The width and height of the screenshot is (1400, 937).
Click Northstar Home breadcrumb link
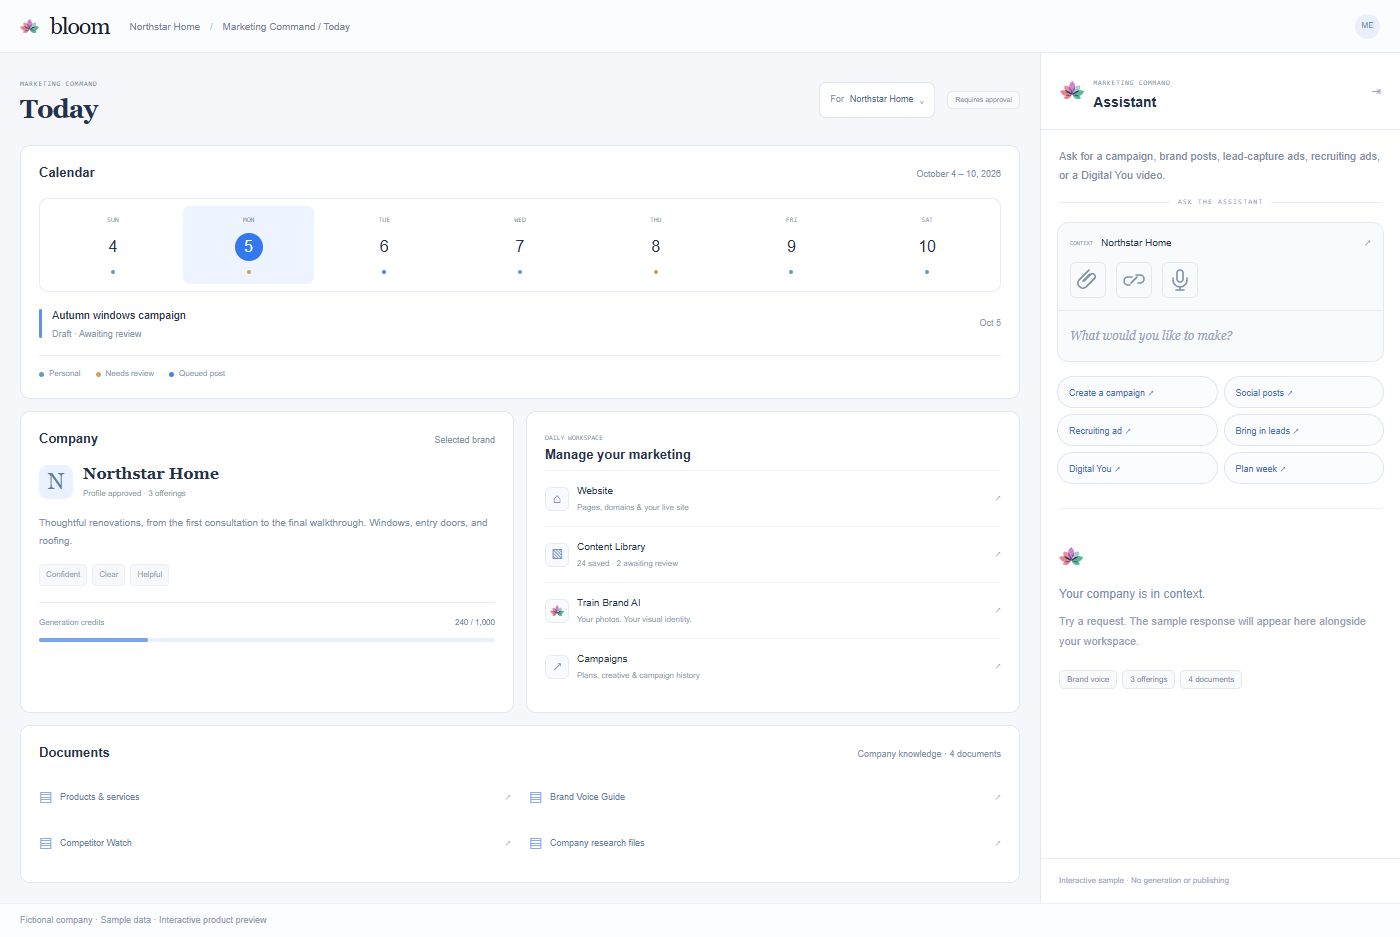[x=165, y=27]
